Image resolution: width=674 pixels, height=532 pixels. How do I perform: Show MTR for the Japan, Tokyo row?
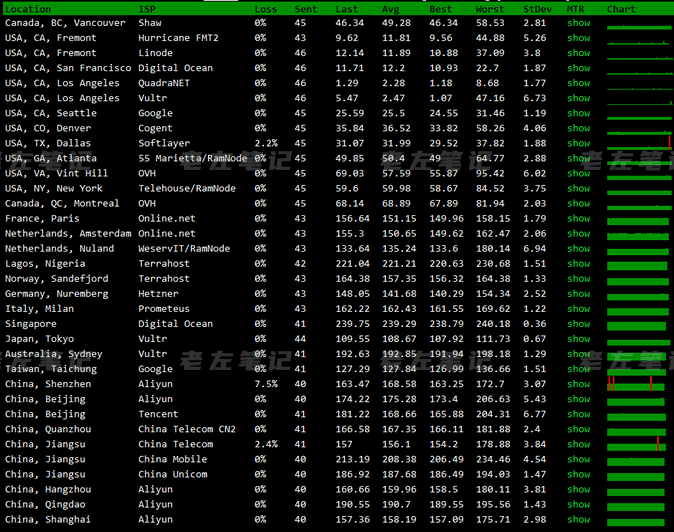(578, 339)
